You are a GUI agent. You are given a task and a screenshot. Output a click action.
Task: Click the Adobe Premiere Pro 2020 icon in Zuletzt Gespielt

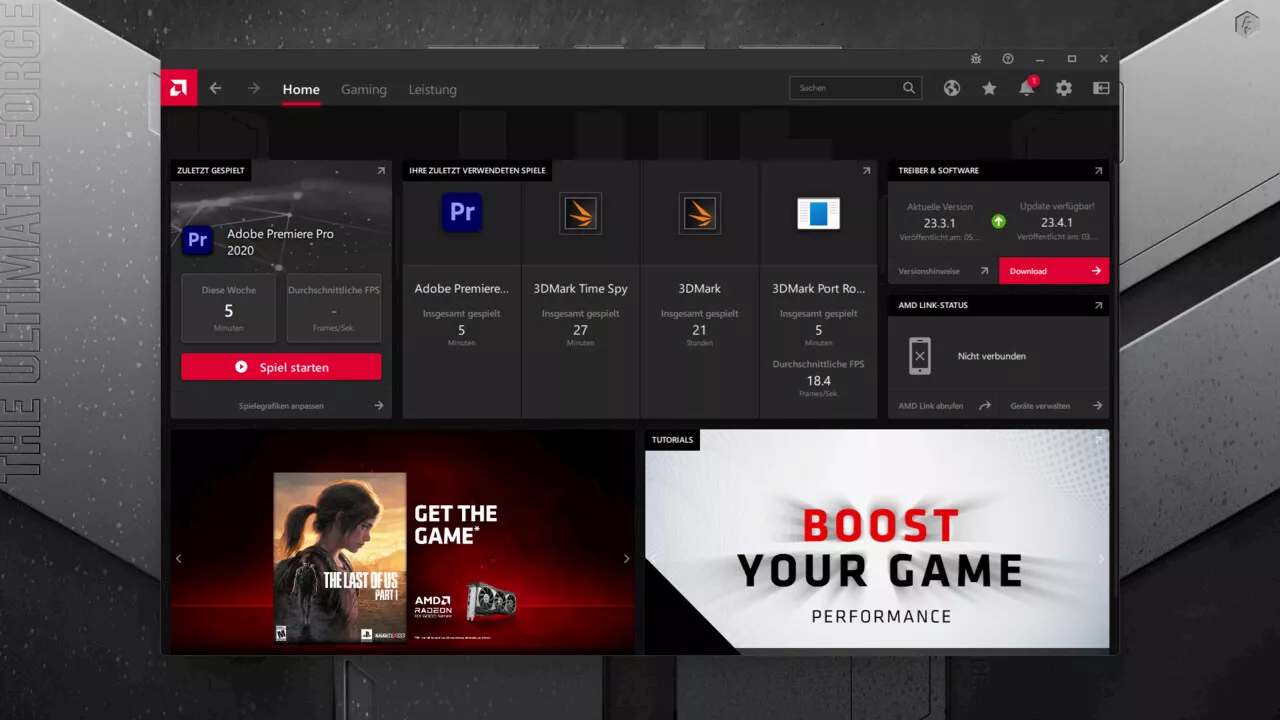[x=198, y=240]
